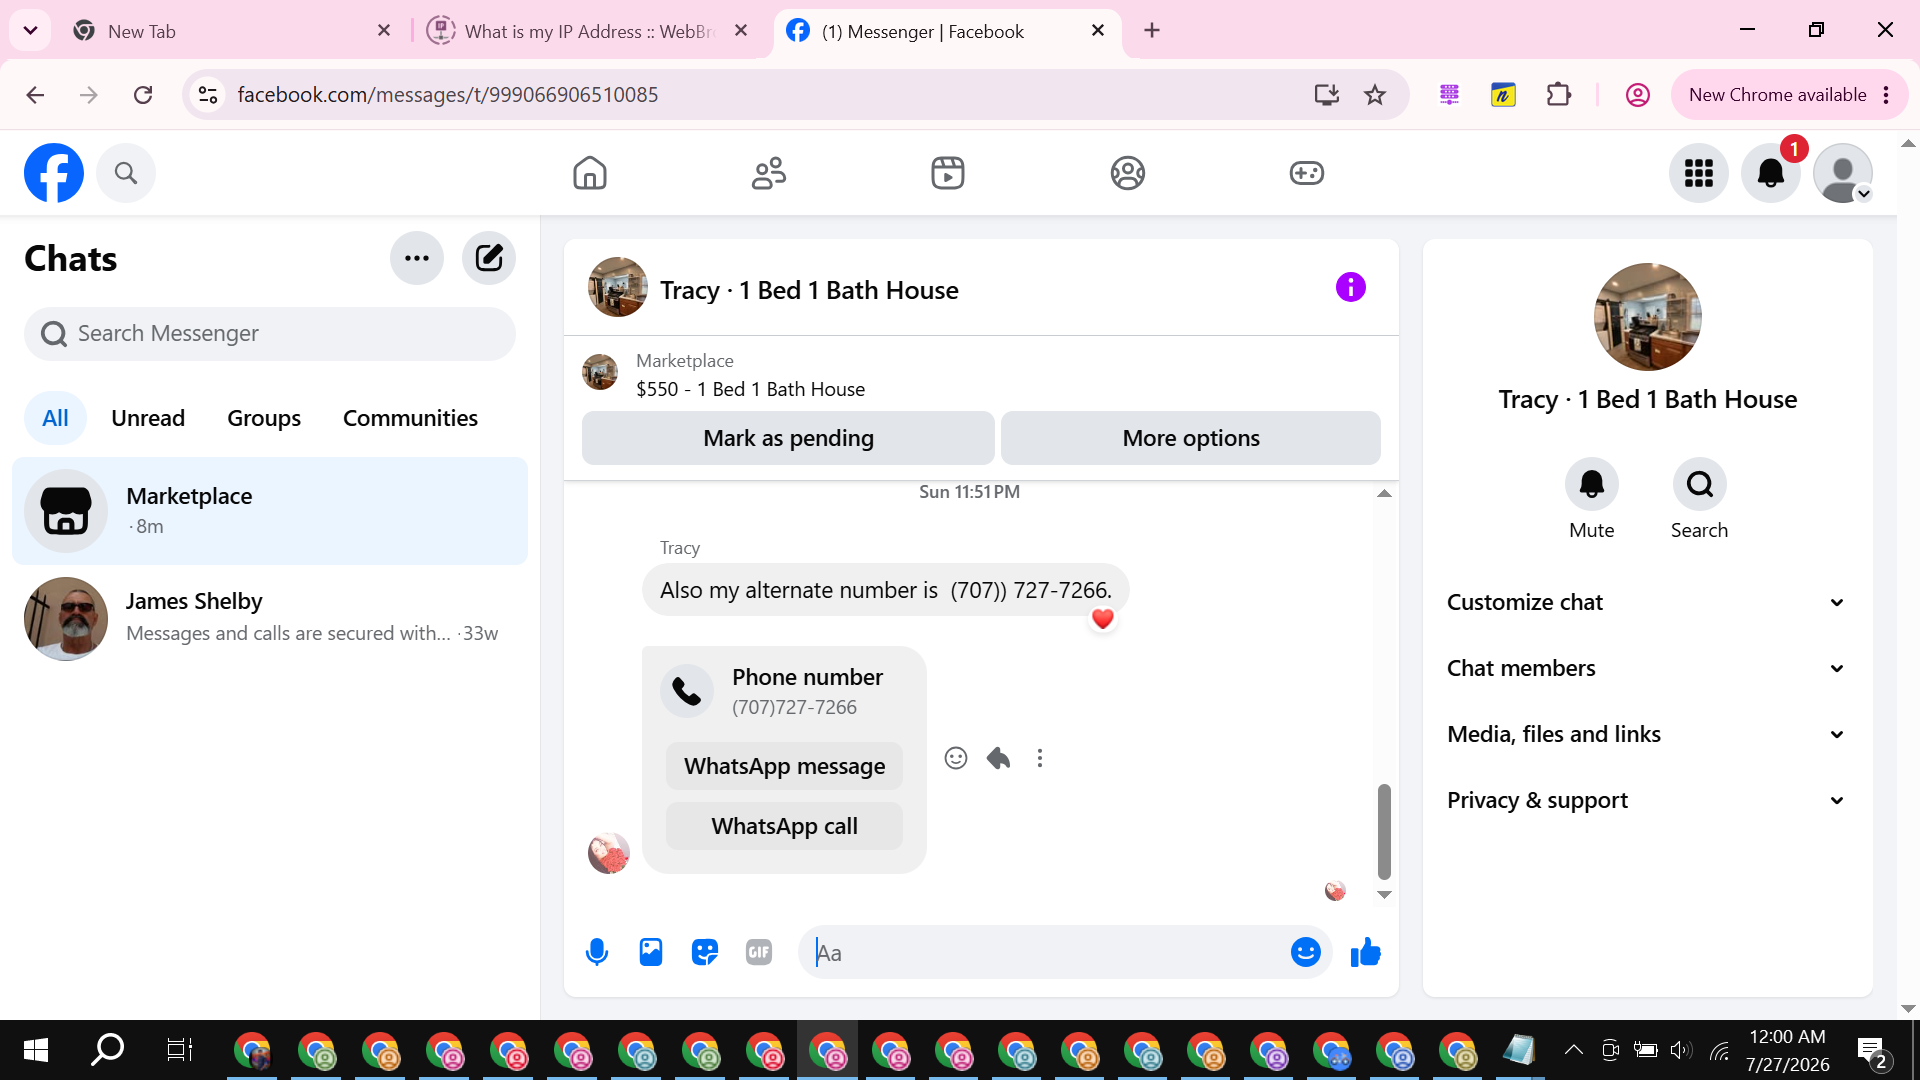
Task: Open conversation information purple icon
Action: tap(1351, 287)
